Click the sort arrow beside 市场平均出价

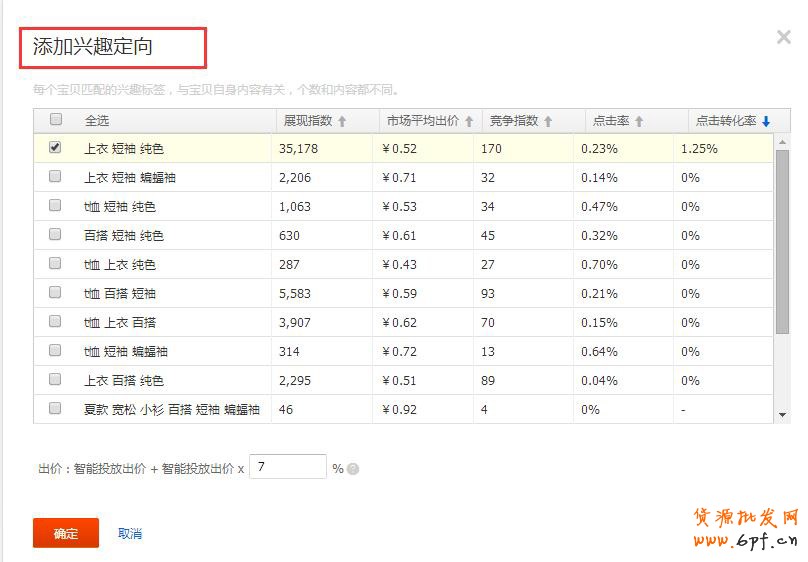tap(468, 121)
